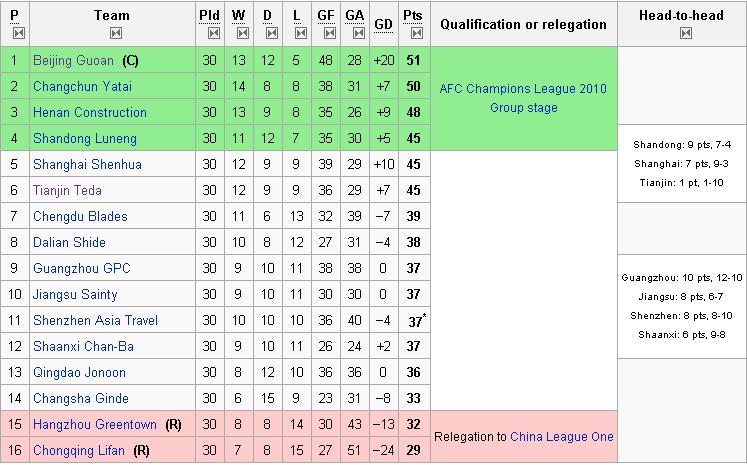Open the China League One link
This screenshot has width=747, height=465.
(x=562, y=437)
